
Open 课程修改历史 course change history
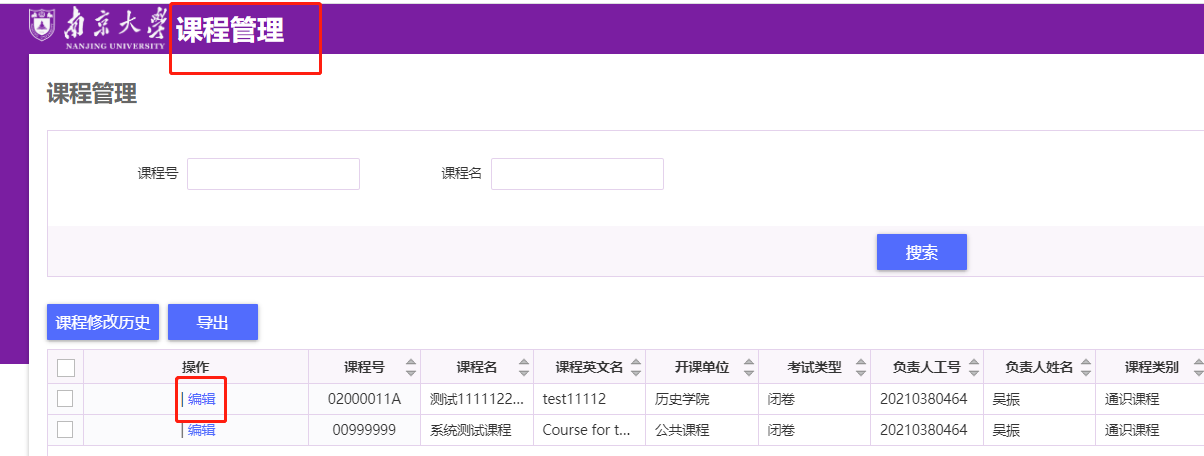[103, 322]
